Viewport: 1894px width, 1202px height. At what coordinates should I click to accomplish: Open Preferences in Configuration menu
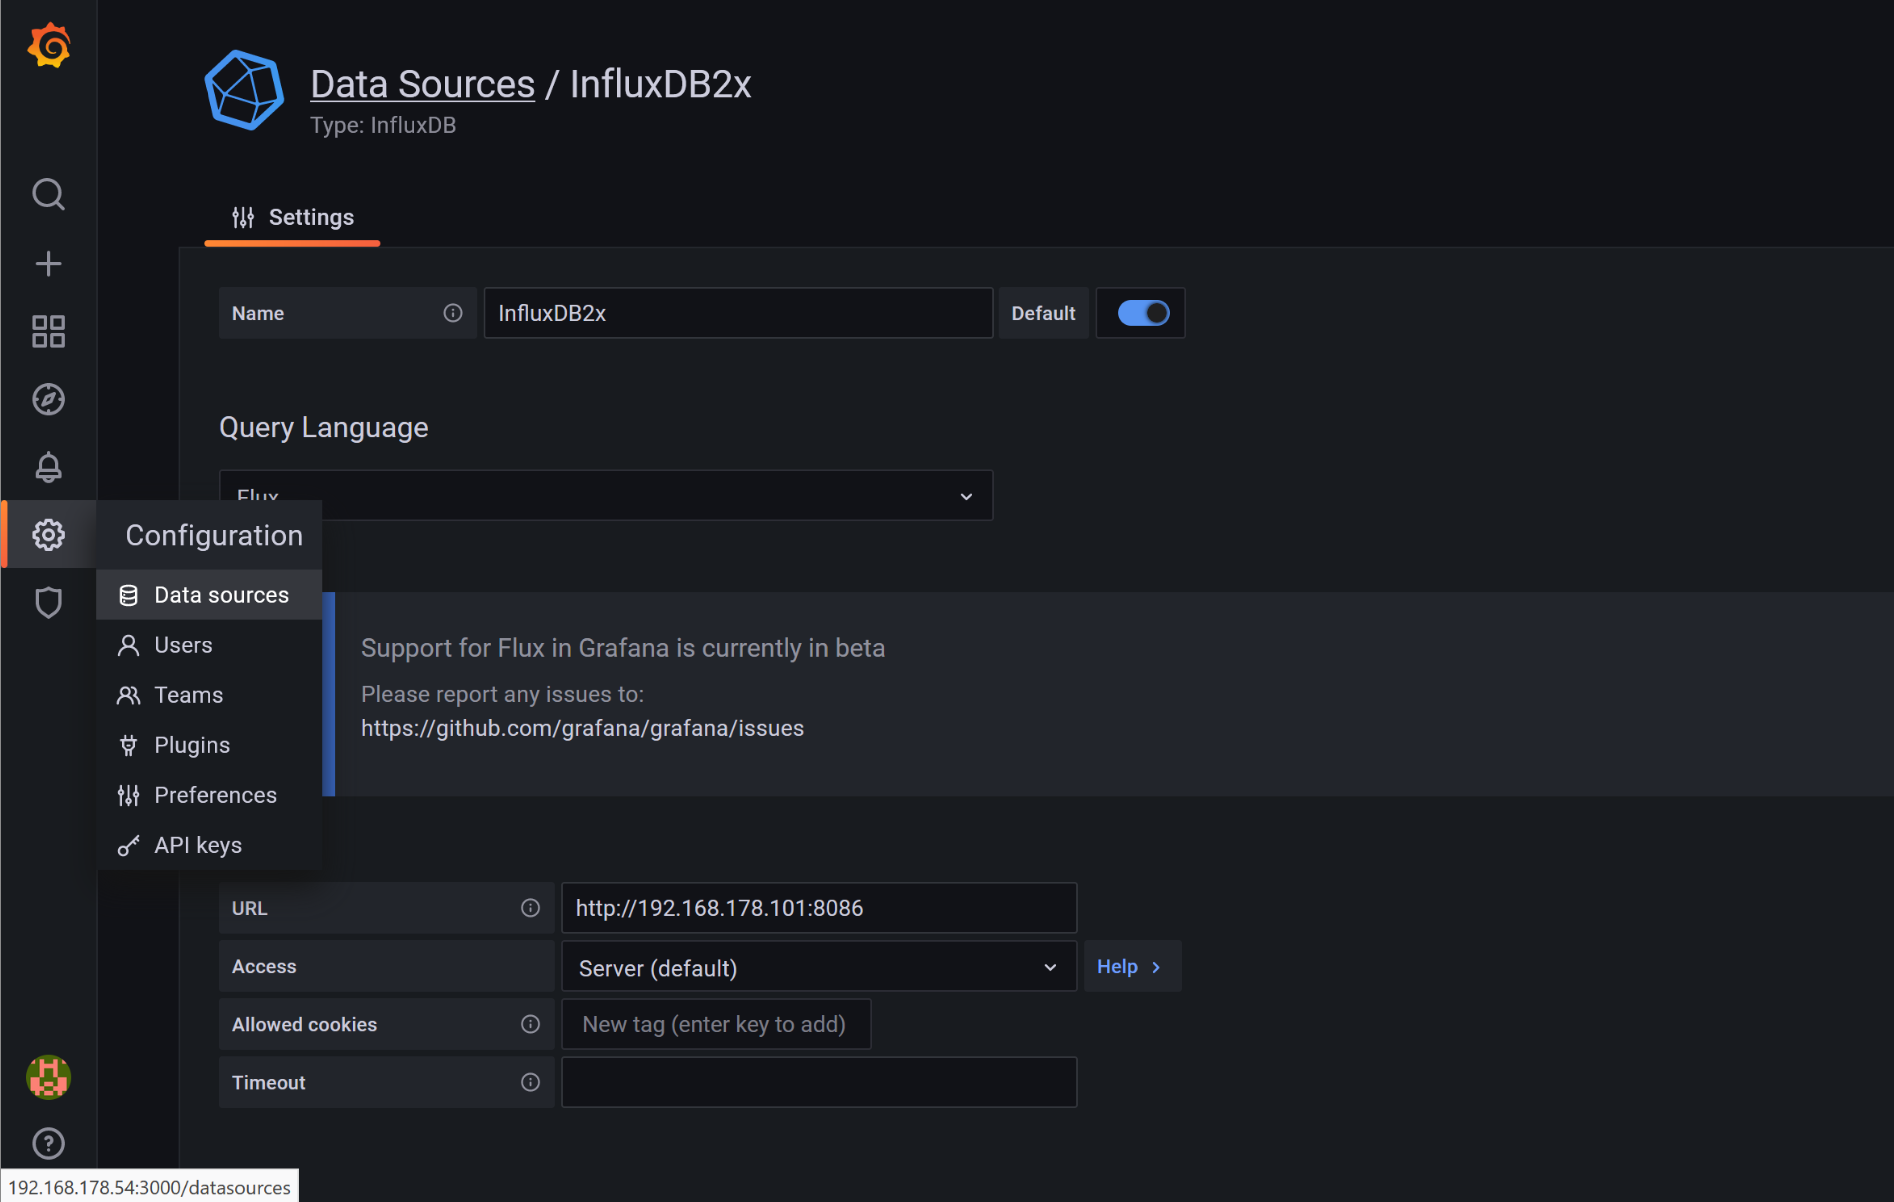pos(209,795)
